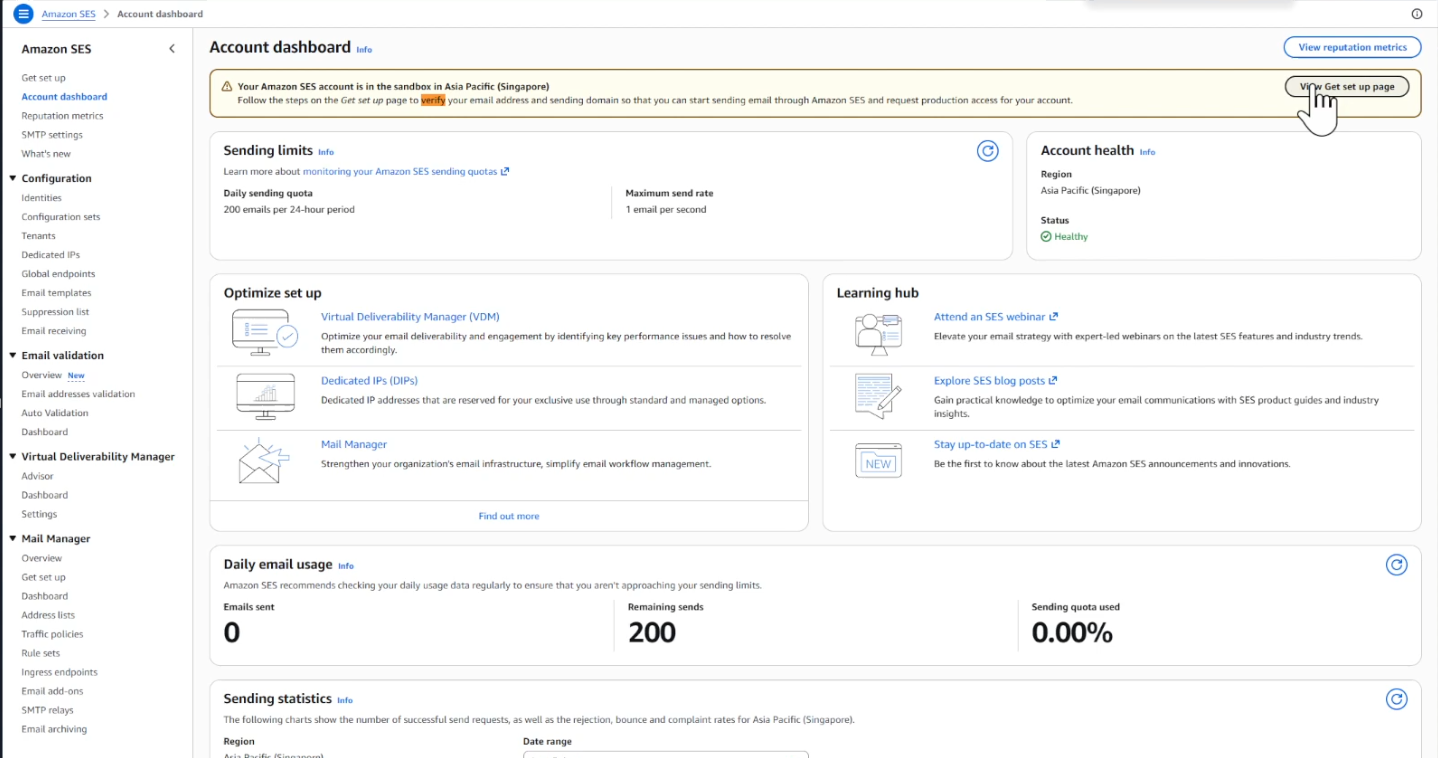
Task: Open Email addresses validation in sidebar
Action: point(78,394)
